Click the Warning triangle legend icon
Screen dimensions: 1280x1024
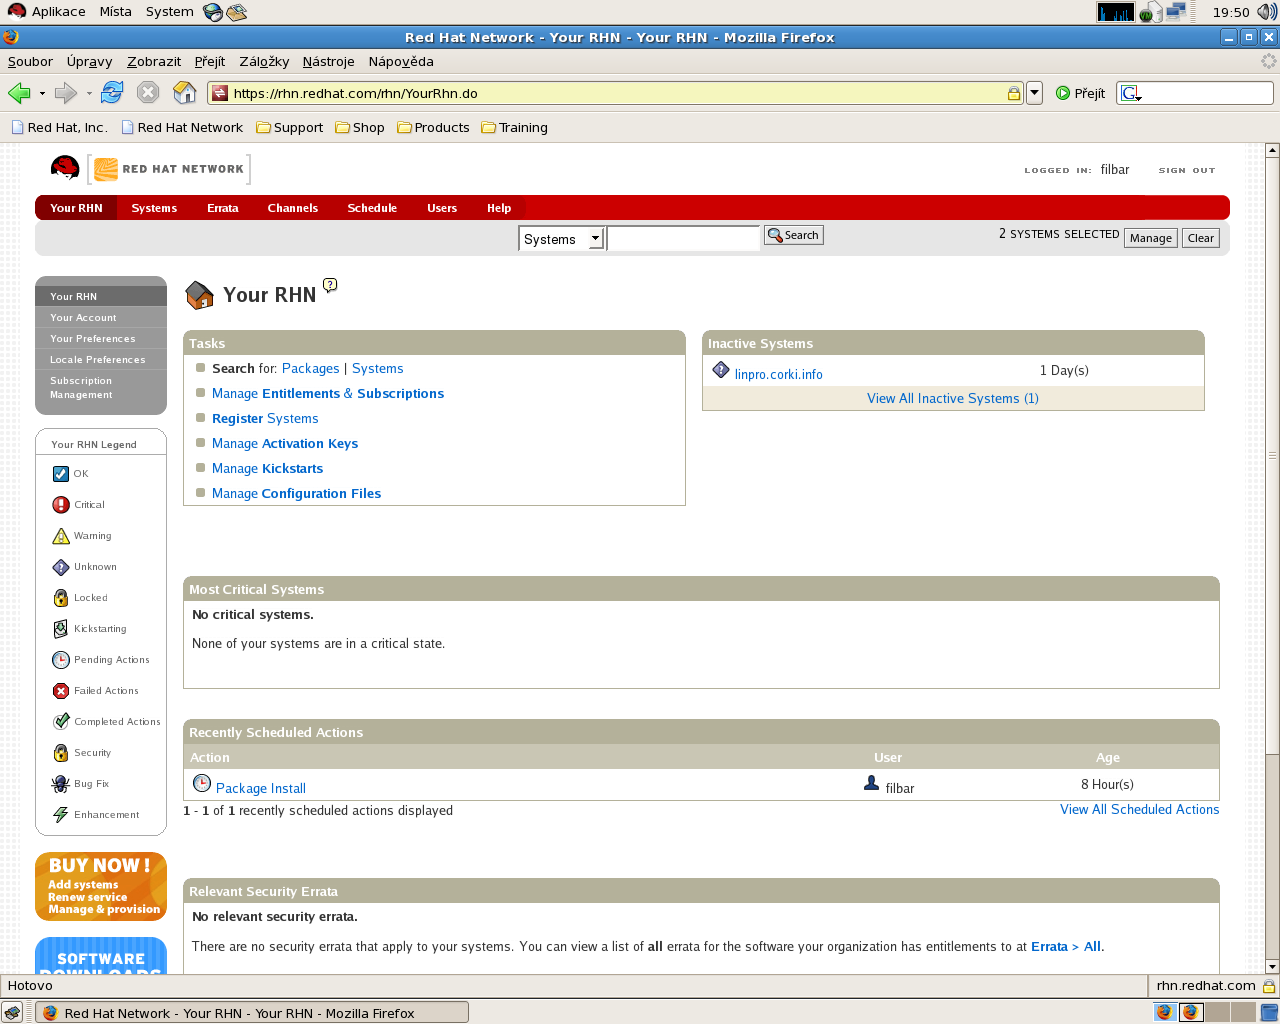tap(61, 536)
